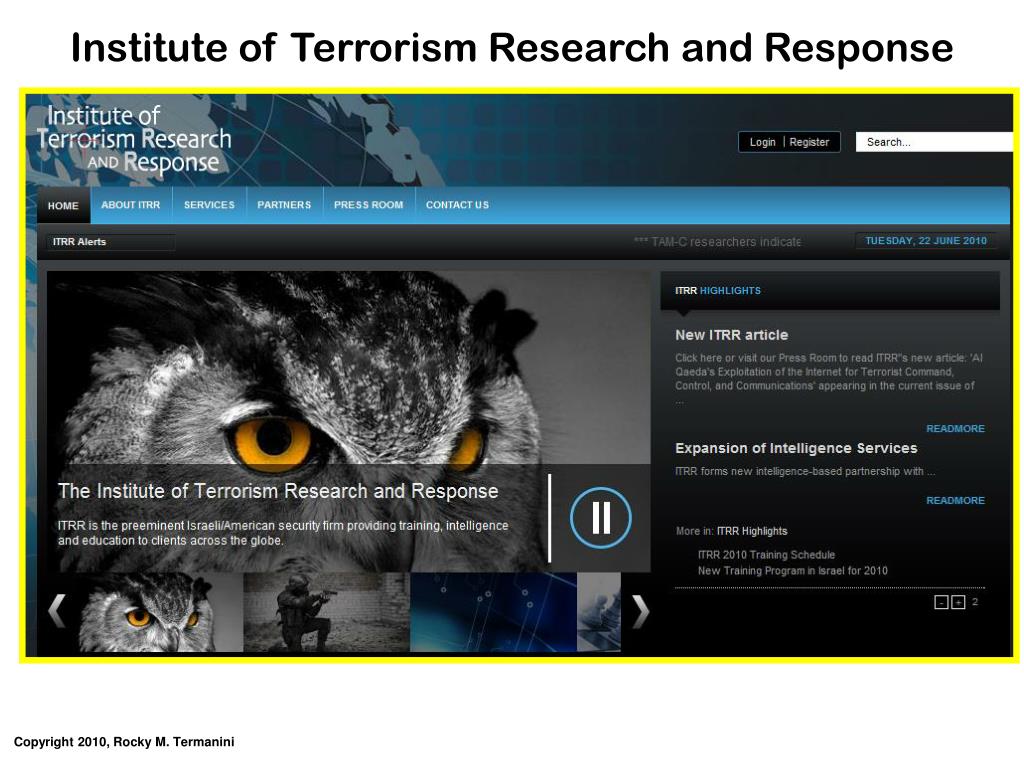
Task: Click READMORE under Expansion of Intelligence Services
Action: 955,500
